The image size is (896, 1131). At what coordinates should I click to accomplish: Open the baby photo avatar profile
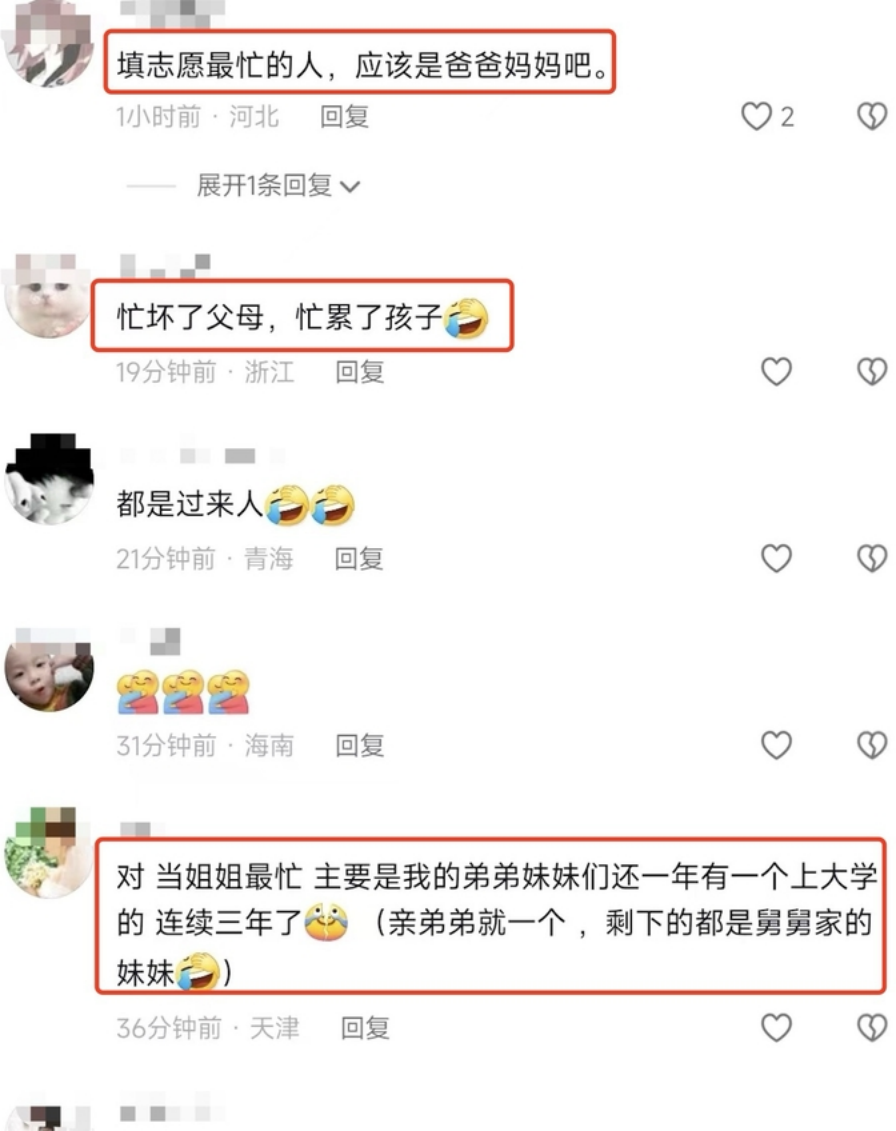click(49, 671)
